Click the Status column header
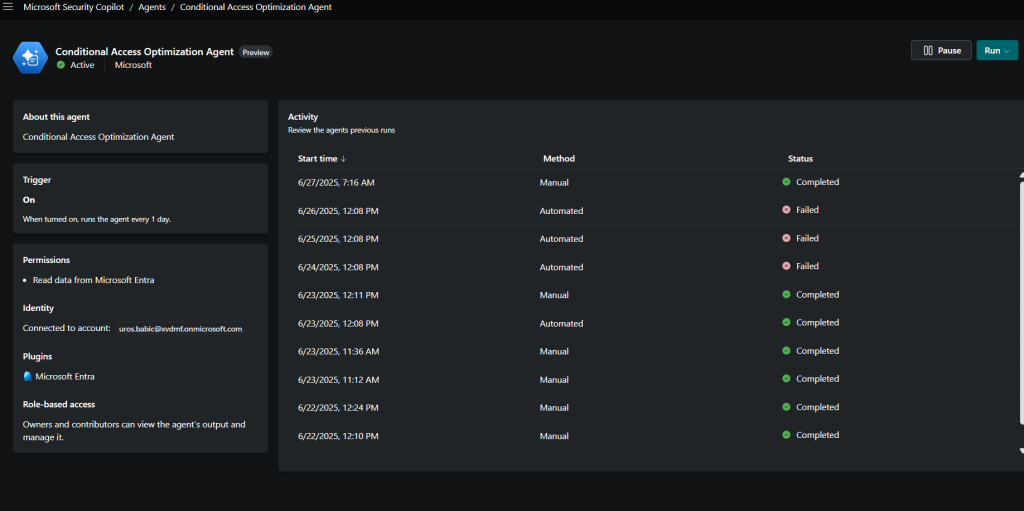The width and height of the screenshot is (1024, 511). tap(800, 159)
